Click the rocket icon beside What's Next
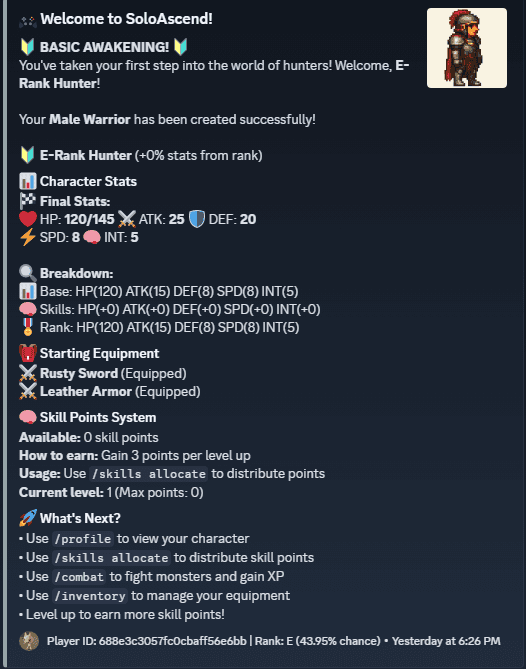The width and height of the screenshot is (526, 669). [x=28, y=518]
